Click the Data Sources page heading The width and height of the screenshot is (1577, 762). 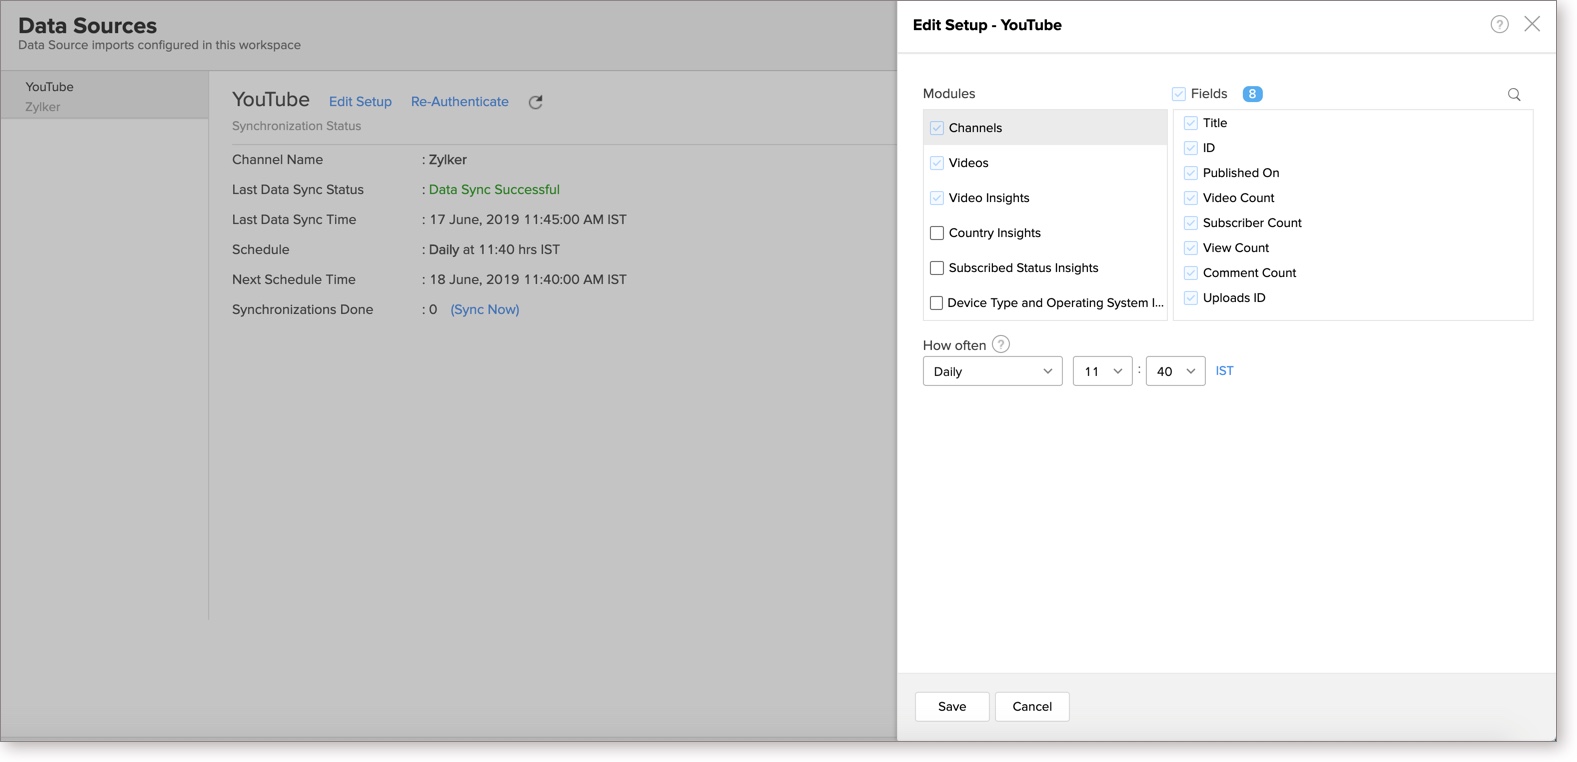tap(88, 25)
